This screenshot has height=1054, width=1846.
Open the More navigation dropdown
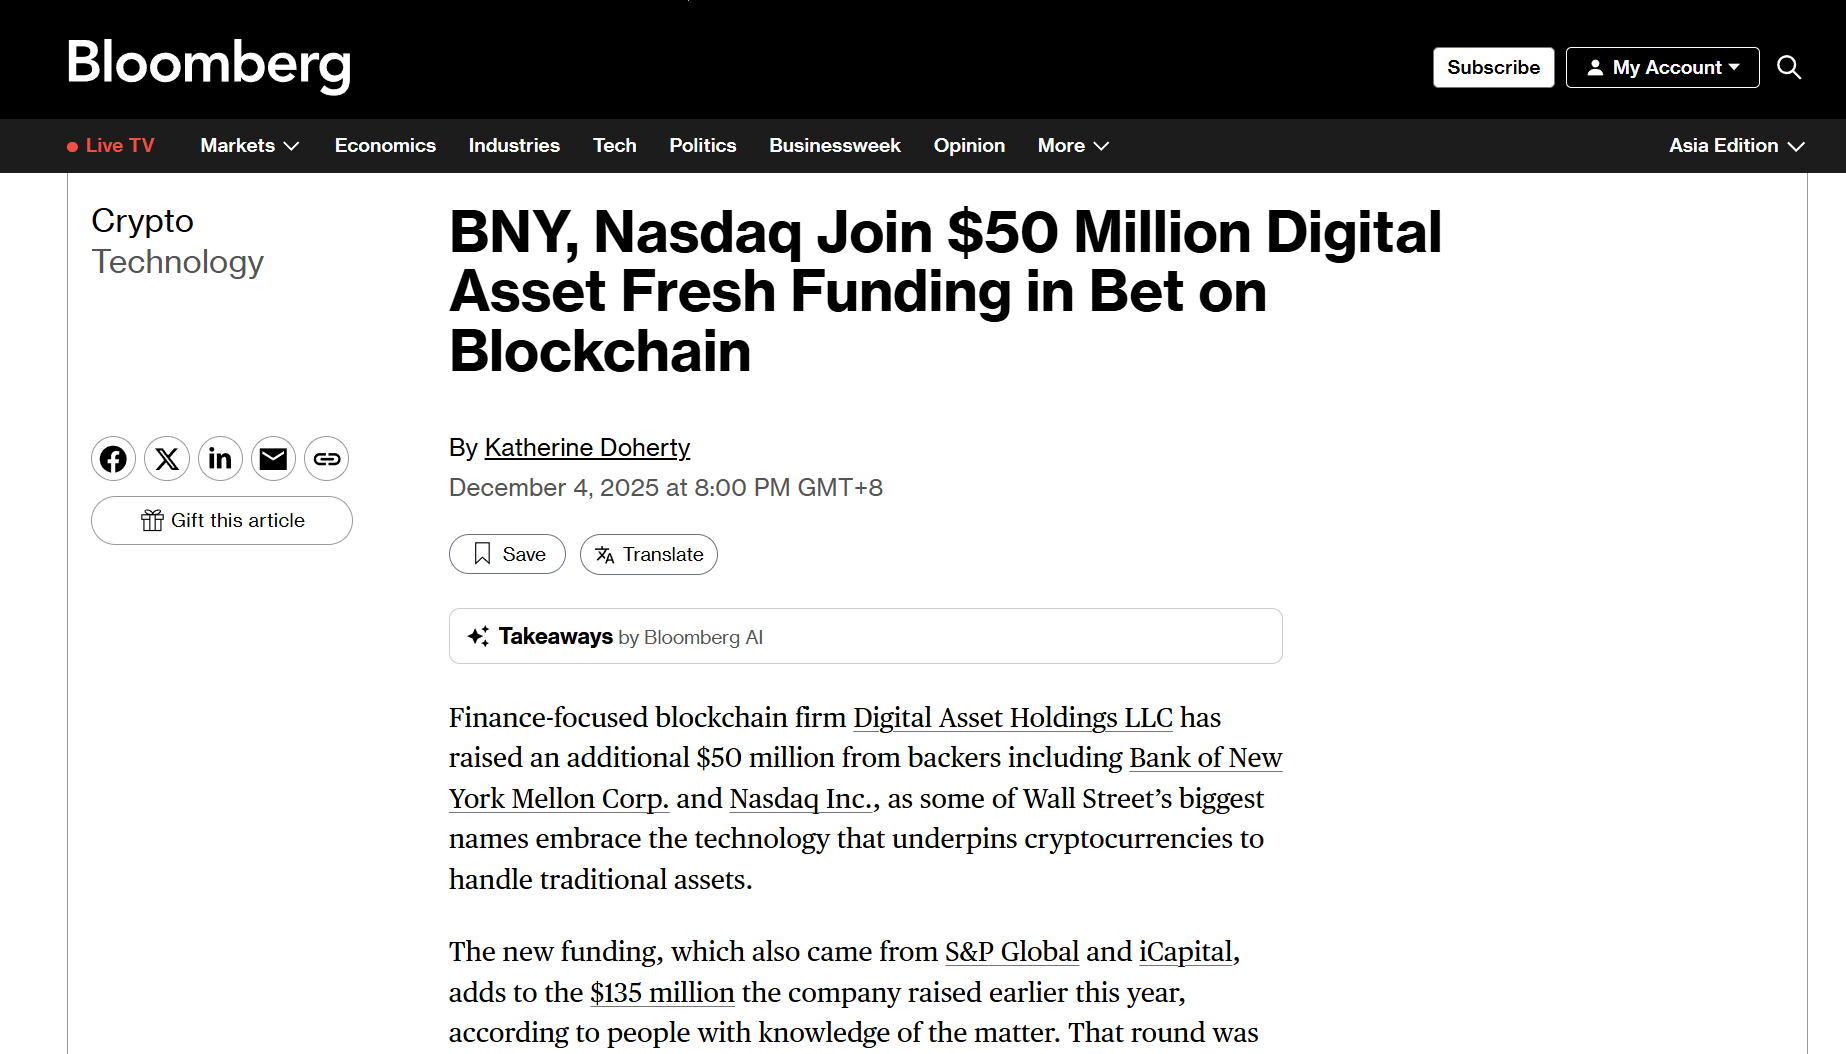pyautogui.click(x=1073, y=146)
